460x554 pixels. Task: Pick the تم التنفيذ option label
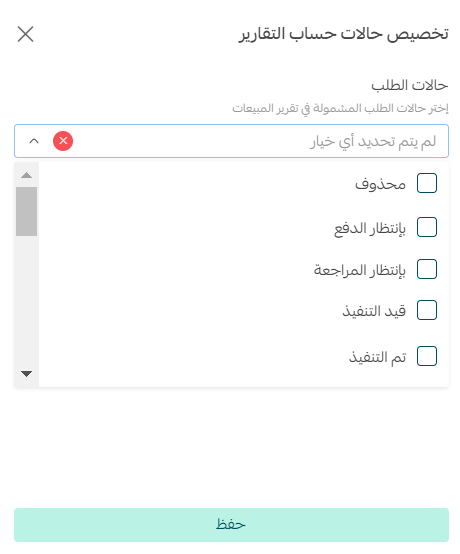(x=377, y=357)
